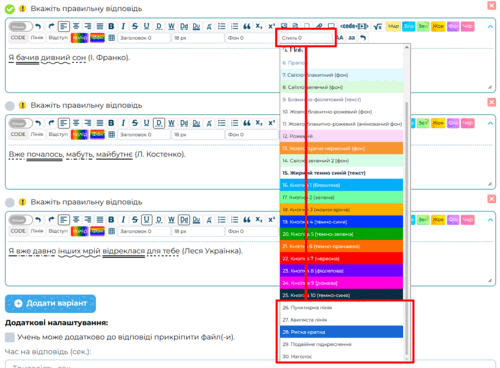Undo last action in second editor
Screen dimensions: 500x368
click(38, 123)
